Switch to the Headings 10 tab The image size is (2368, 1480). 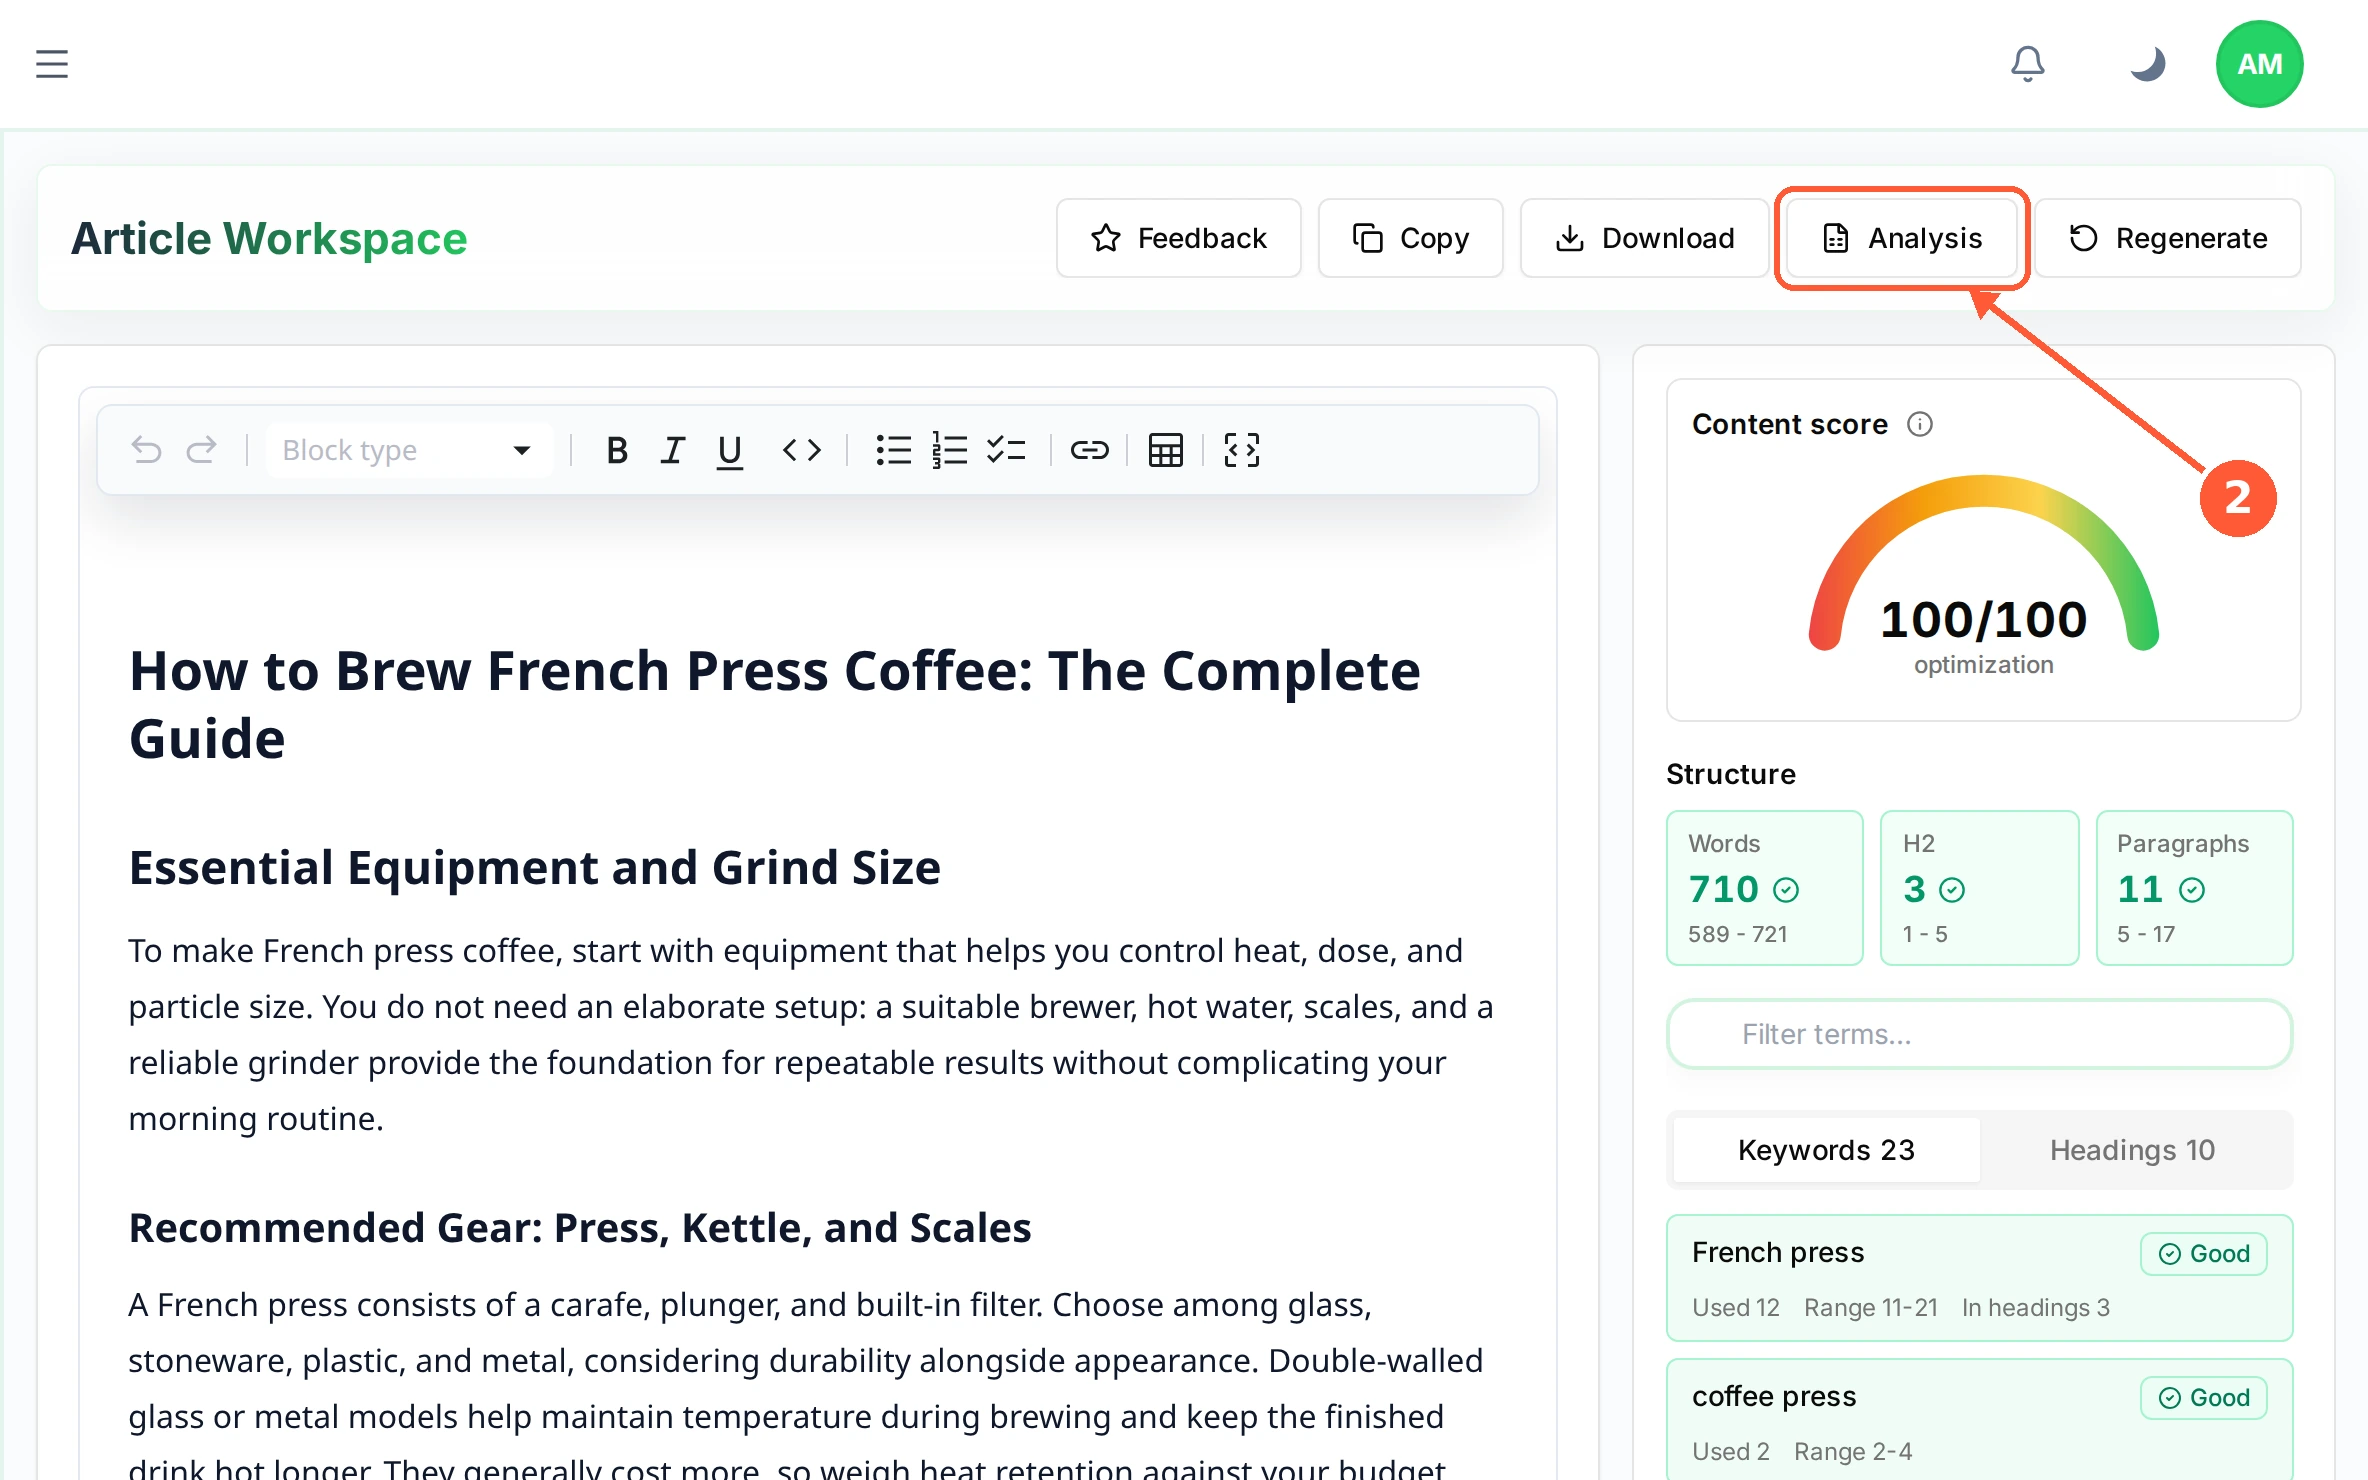coord(2132,1150)
